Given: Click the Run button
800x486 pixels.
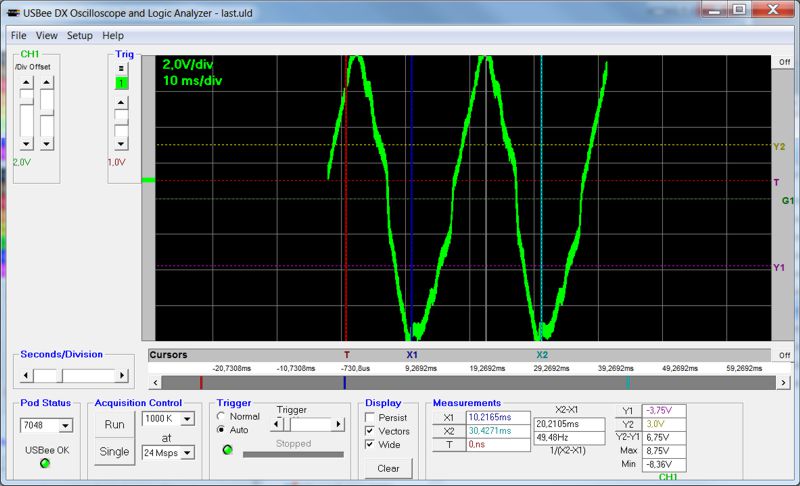Looking at the screenshot, I should (x=114, y=424).
